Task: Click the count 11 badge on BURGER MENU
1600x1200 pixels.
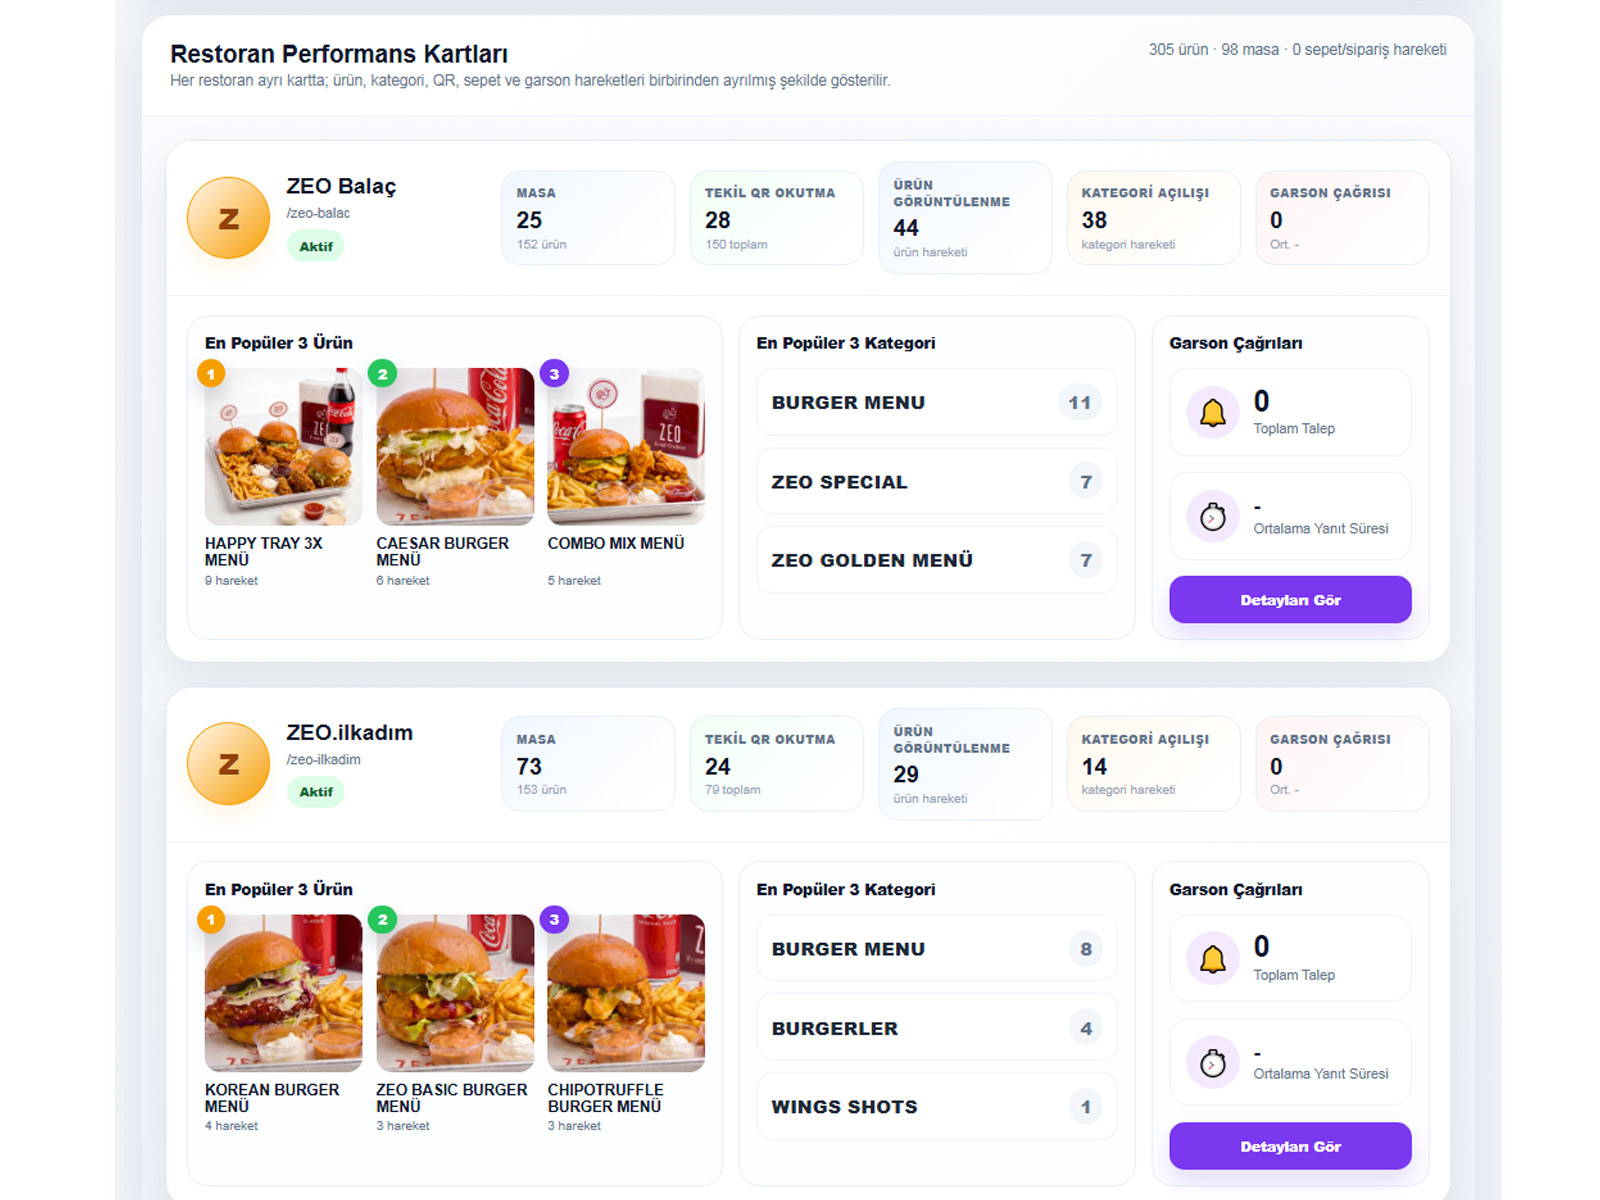Action: 1080,402
